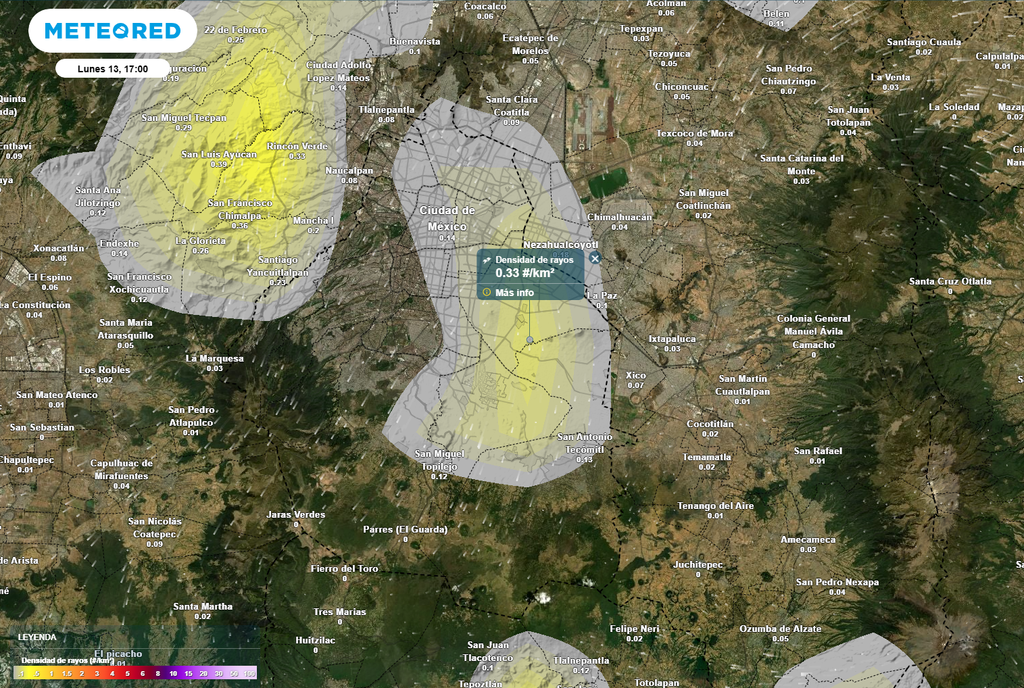Click the info icon beside Más info
1024x688 pixels.
(x=487, y=291)
